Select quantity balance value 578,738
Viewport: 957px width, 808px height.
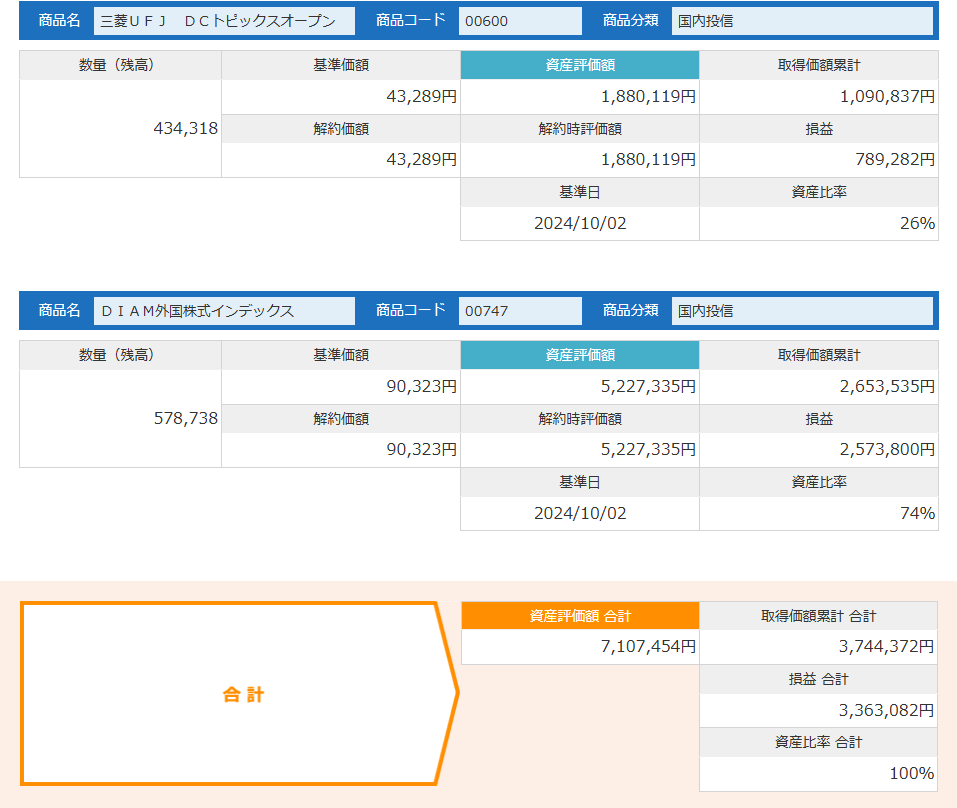[x=186, y=418]
